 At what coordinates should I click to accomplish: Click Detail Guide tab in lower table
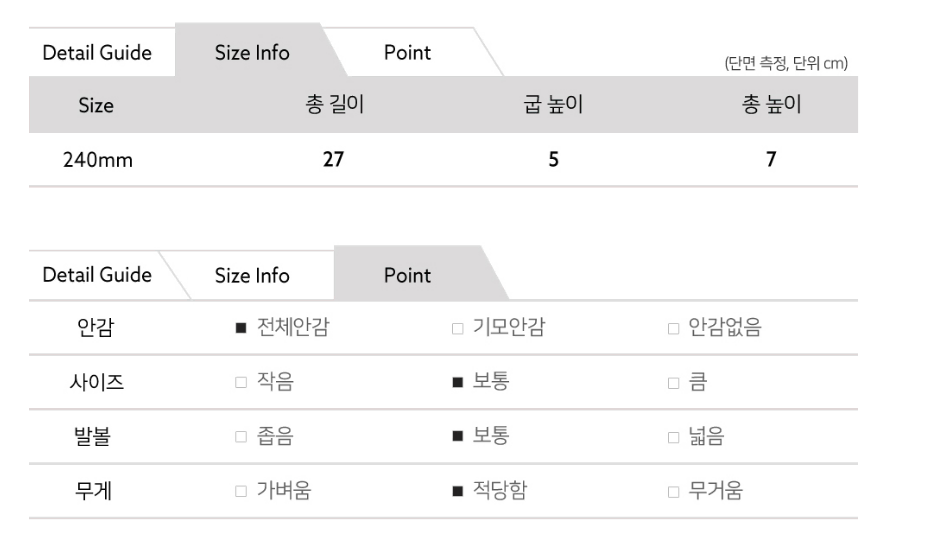(x=97, y=275)
